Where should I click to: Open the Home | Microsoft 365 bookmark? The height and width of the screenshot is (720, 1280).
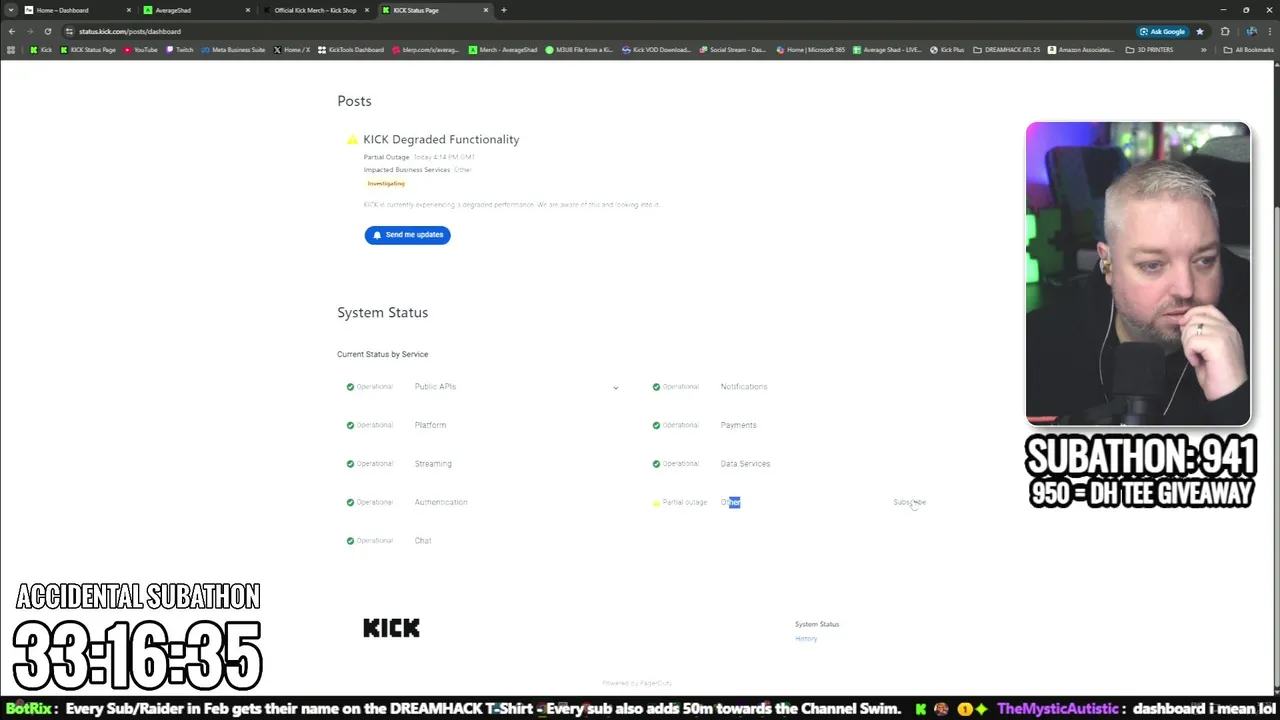click(810, 50)
